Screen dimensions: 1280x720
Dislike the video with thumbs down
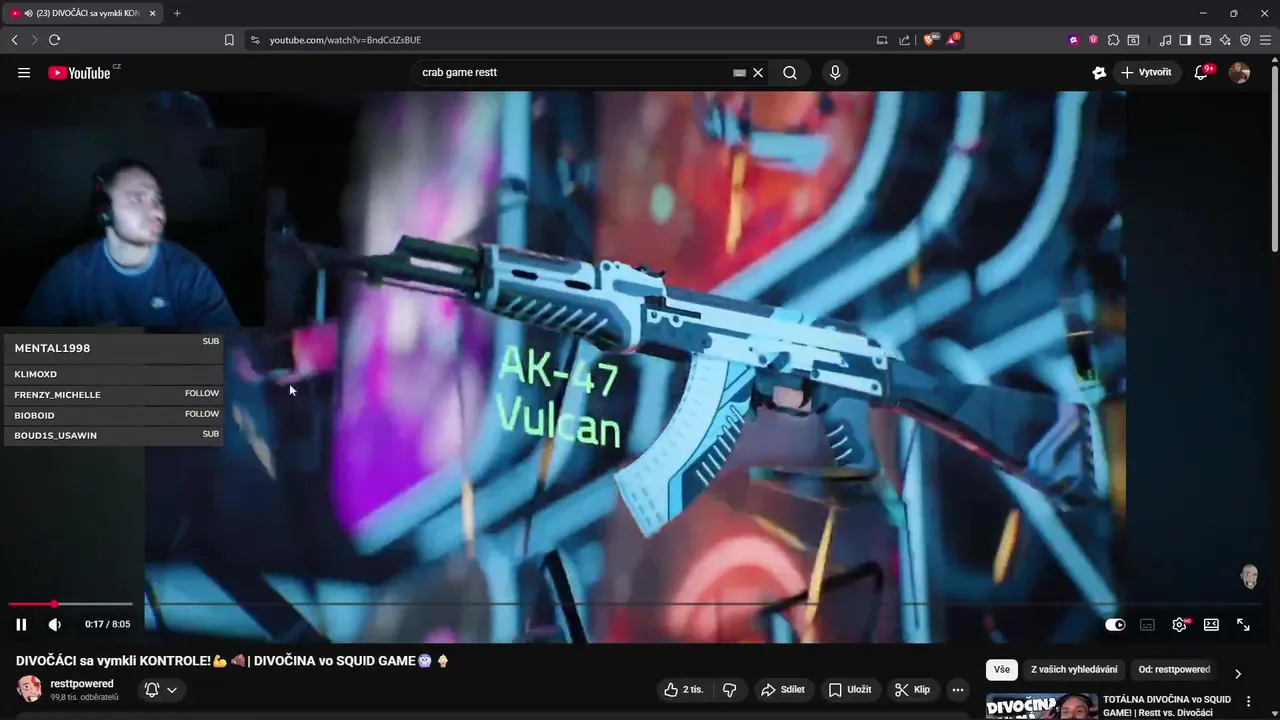tap(730, 689)
